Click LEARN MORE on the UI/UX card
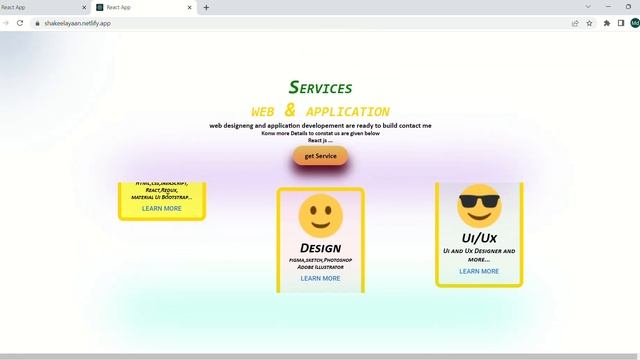640x360 pixels. [479, 271]
